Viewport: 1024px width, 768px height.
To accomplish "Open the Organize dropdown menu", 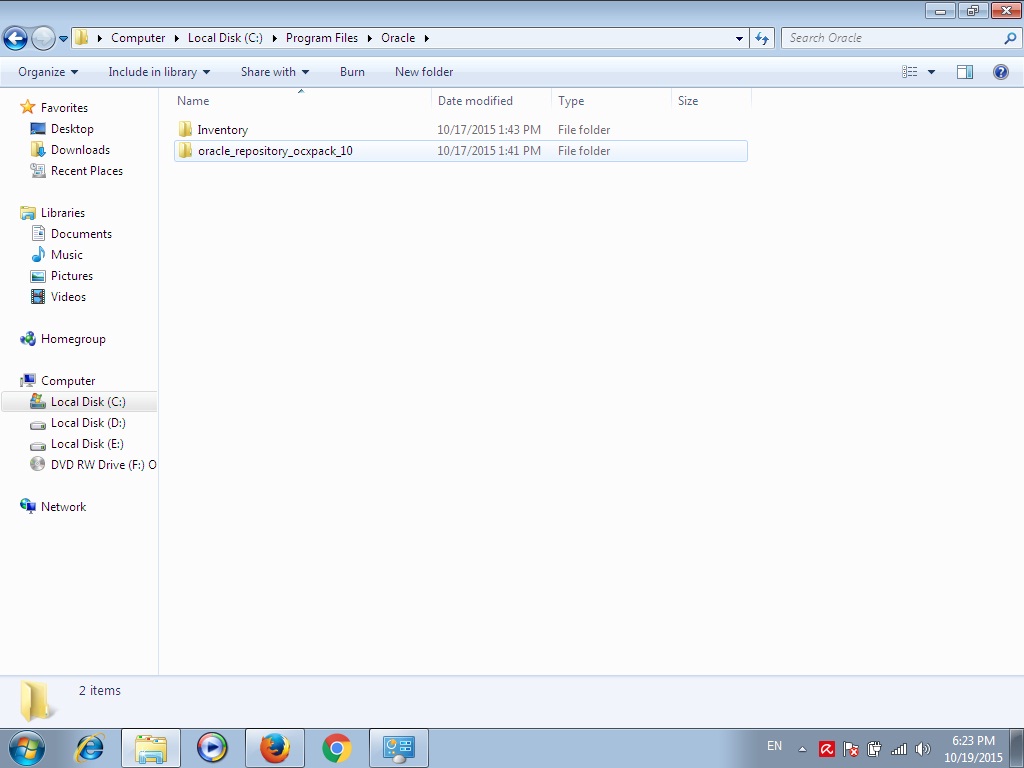I will click(x=47, y=72).
